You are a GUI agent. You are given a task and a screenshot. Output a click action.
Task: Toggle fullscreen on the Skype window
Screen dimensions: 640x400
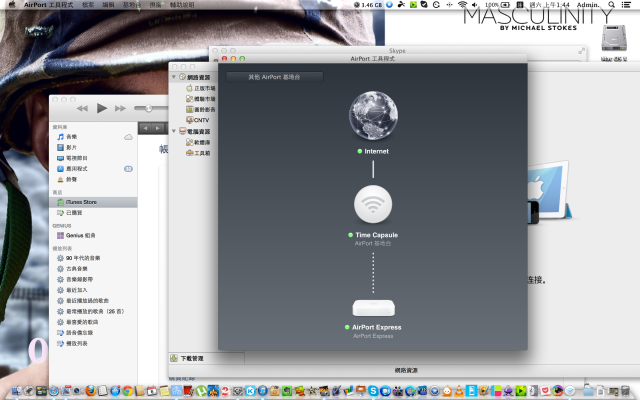(581, 51)
